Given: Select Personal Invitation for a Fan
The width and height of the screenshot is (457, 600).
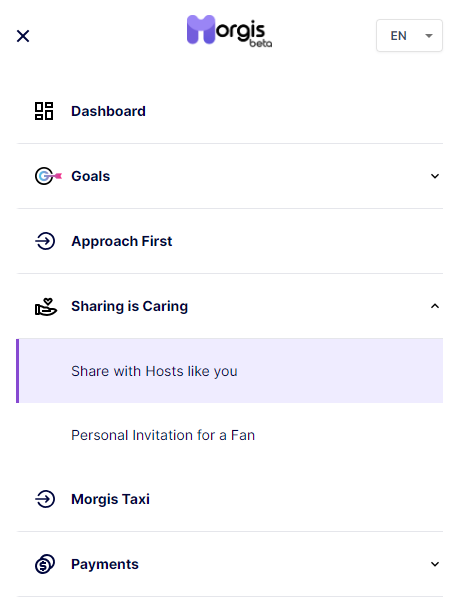Looking at the screenshot, I should pyautogui.click(x=163, y=435).
